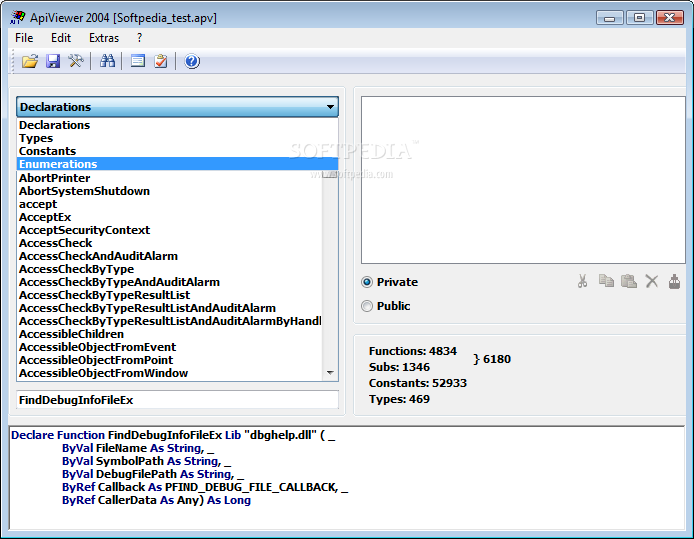Click the Constants: 52933 statistic
This screenshot has height=539, width=694.
[x=418, y=383]
